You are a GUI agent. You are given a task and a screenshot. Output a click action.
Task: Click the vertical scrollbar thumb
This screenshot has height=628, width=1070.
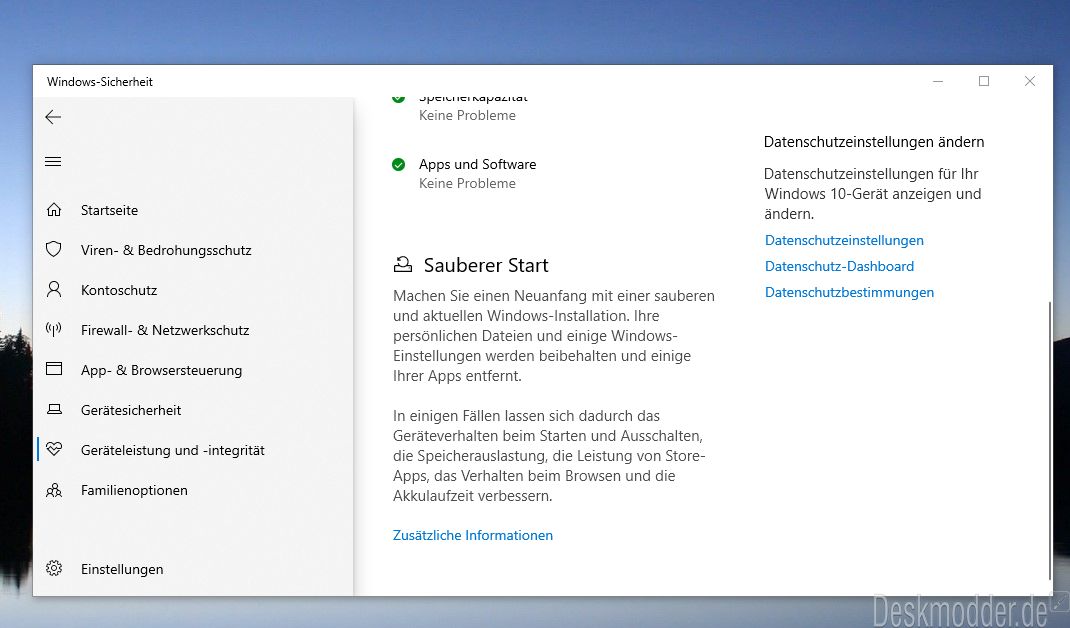pyautogui.click(x=1050, y=440)
